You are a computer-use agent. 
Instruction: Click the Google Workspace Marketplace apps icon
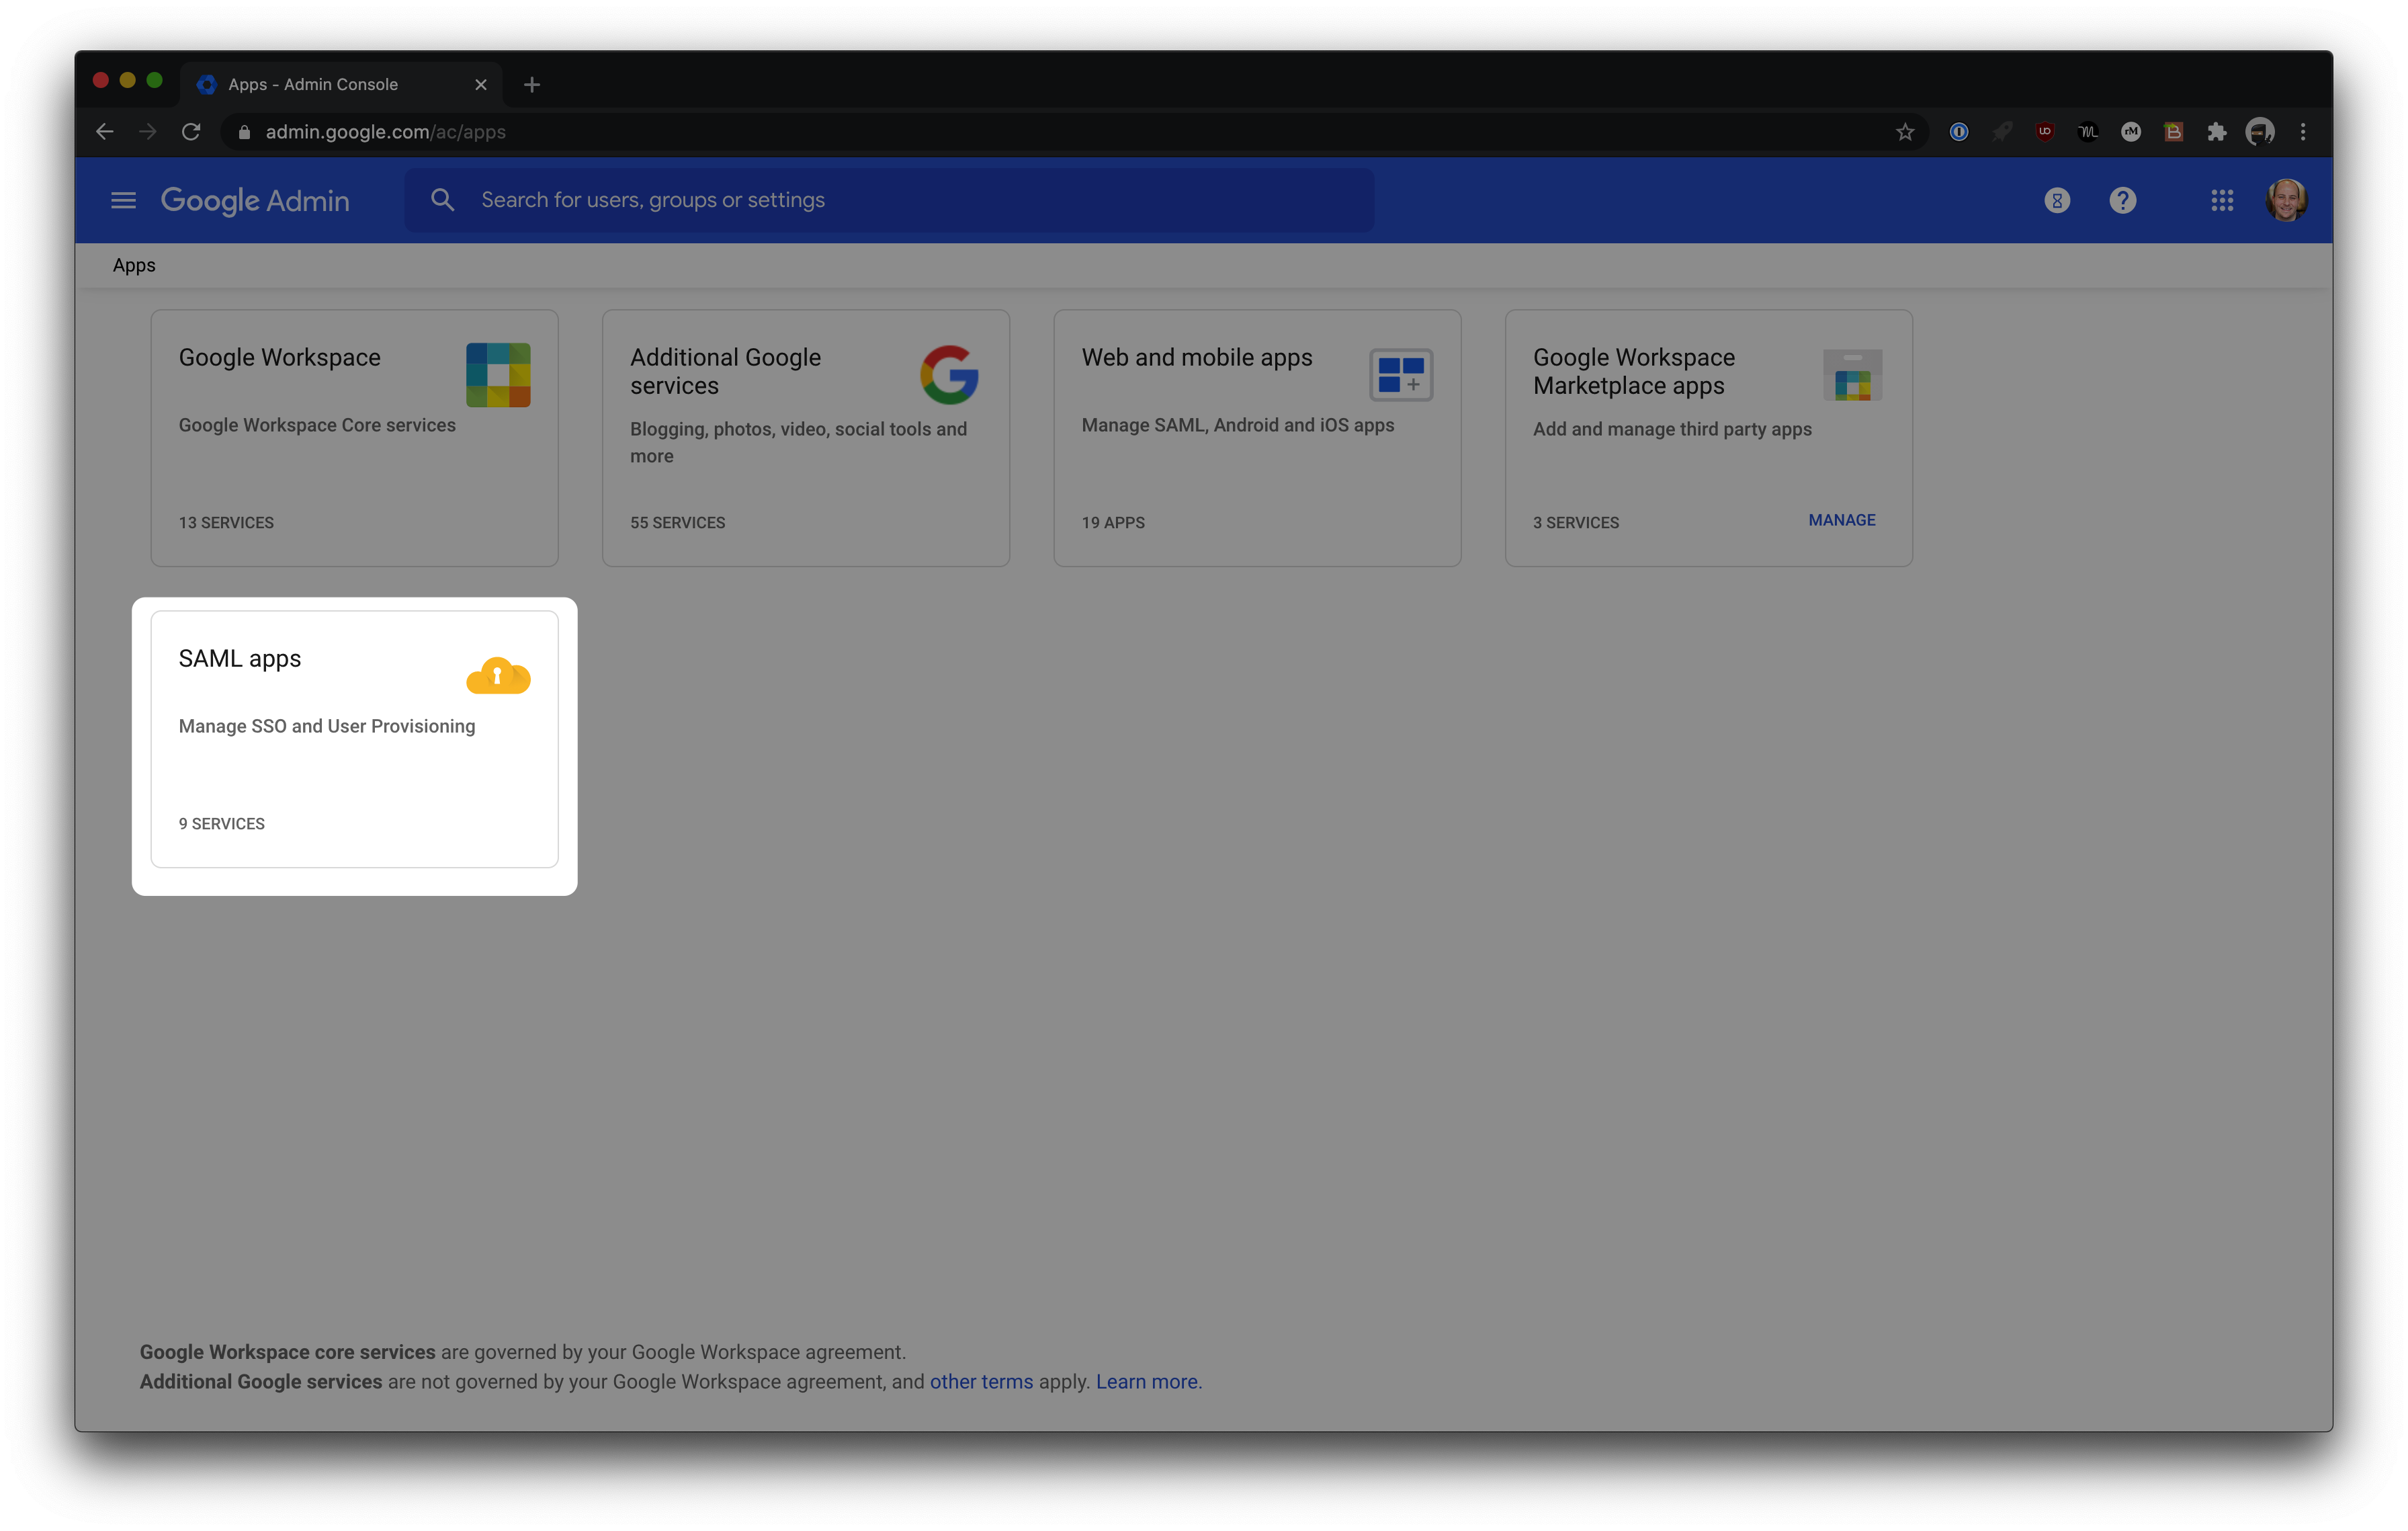coord(1852,375)
